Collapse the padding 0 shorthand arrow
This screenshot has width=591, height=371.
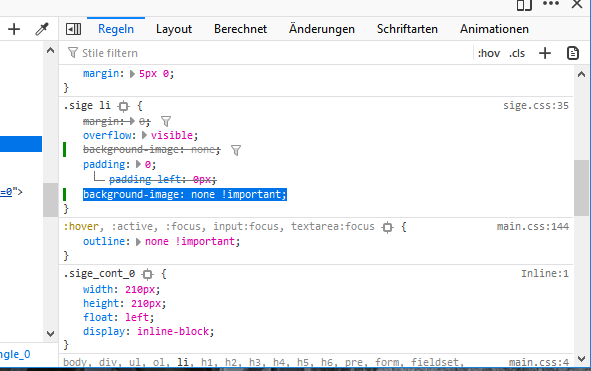coord(138,164)
